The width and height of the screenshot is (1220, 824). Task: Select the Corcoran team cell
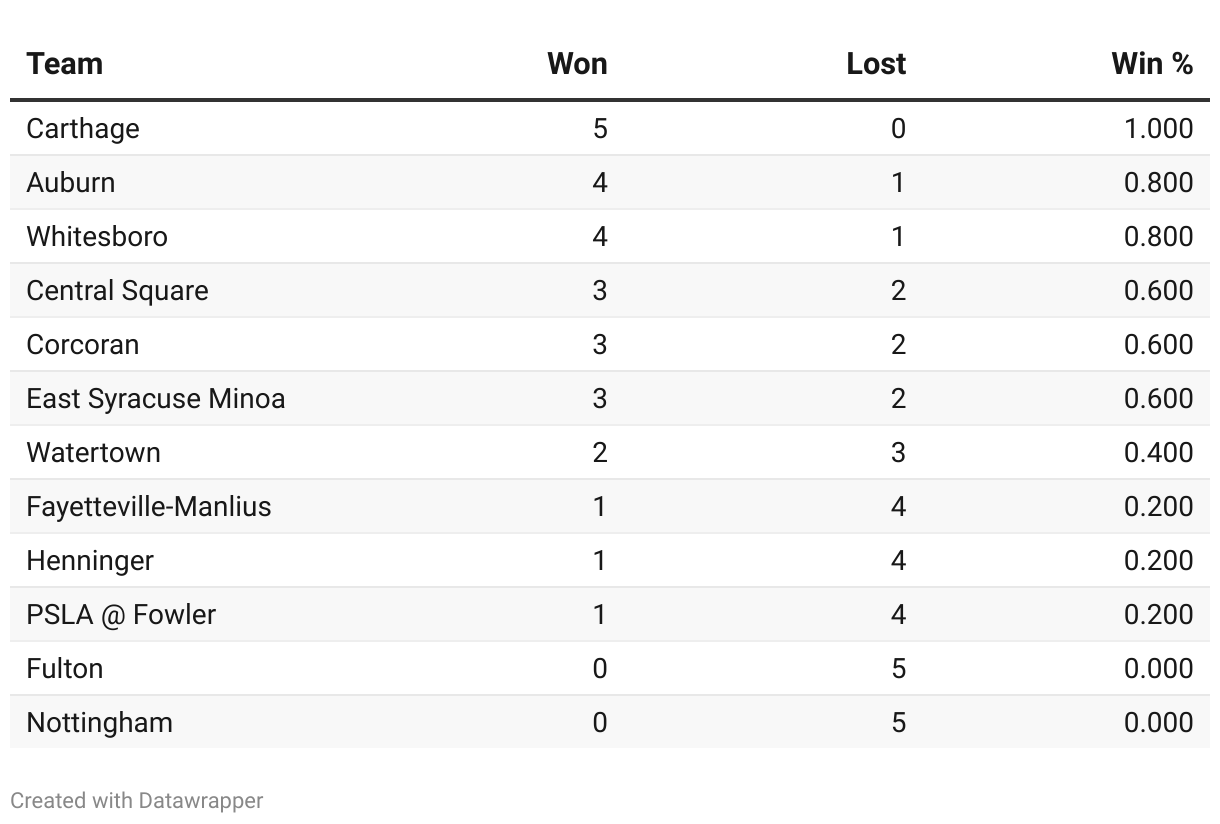[83, 345]
